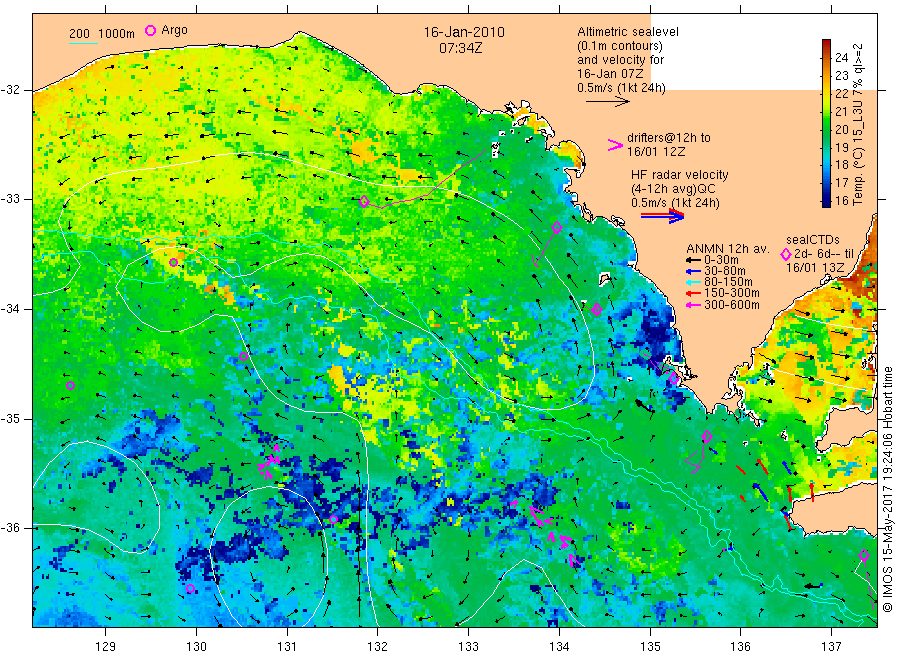Click the '16/01 12Z' drifter date text

pos(656,152)
